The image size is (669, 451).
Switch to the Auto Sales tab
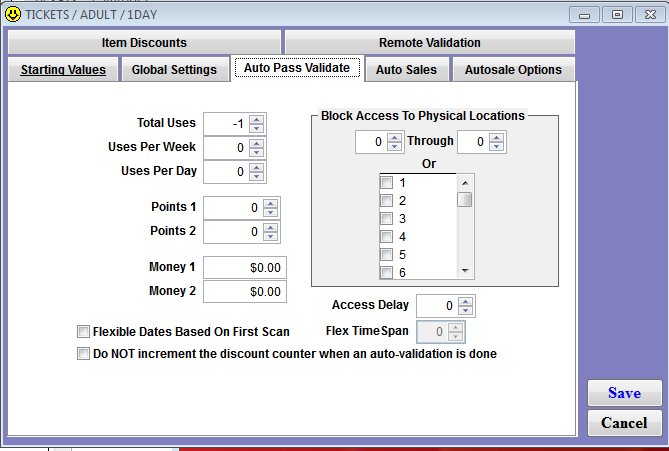pos(406,69)
